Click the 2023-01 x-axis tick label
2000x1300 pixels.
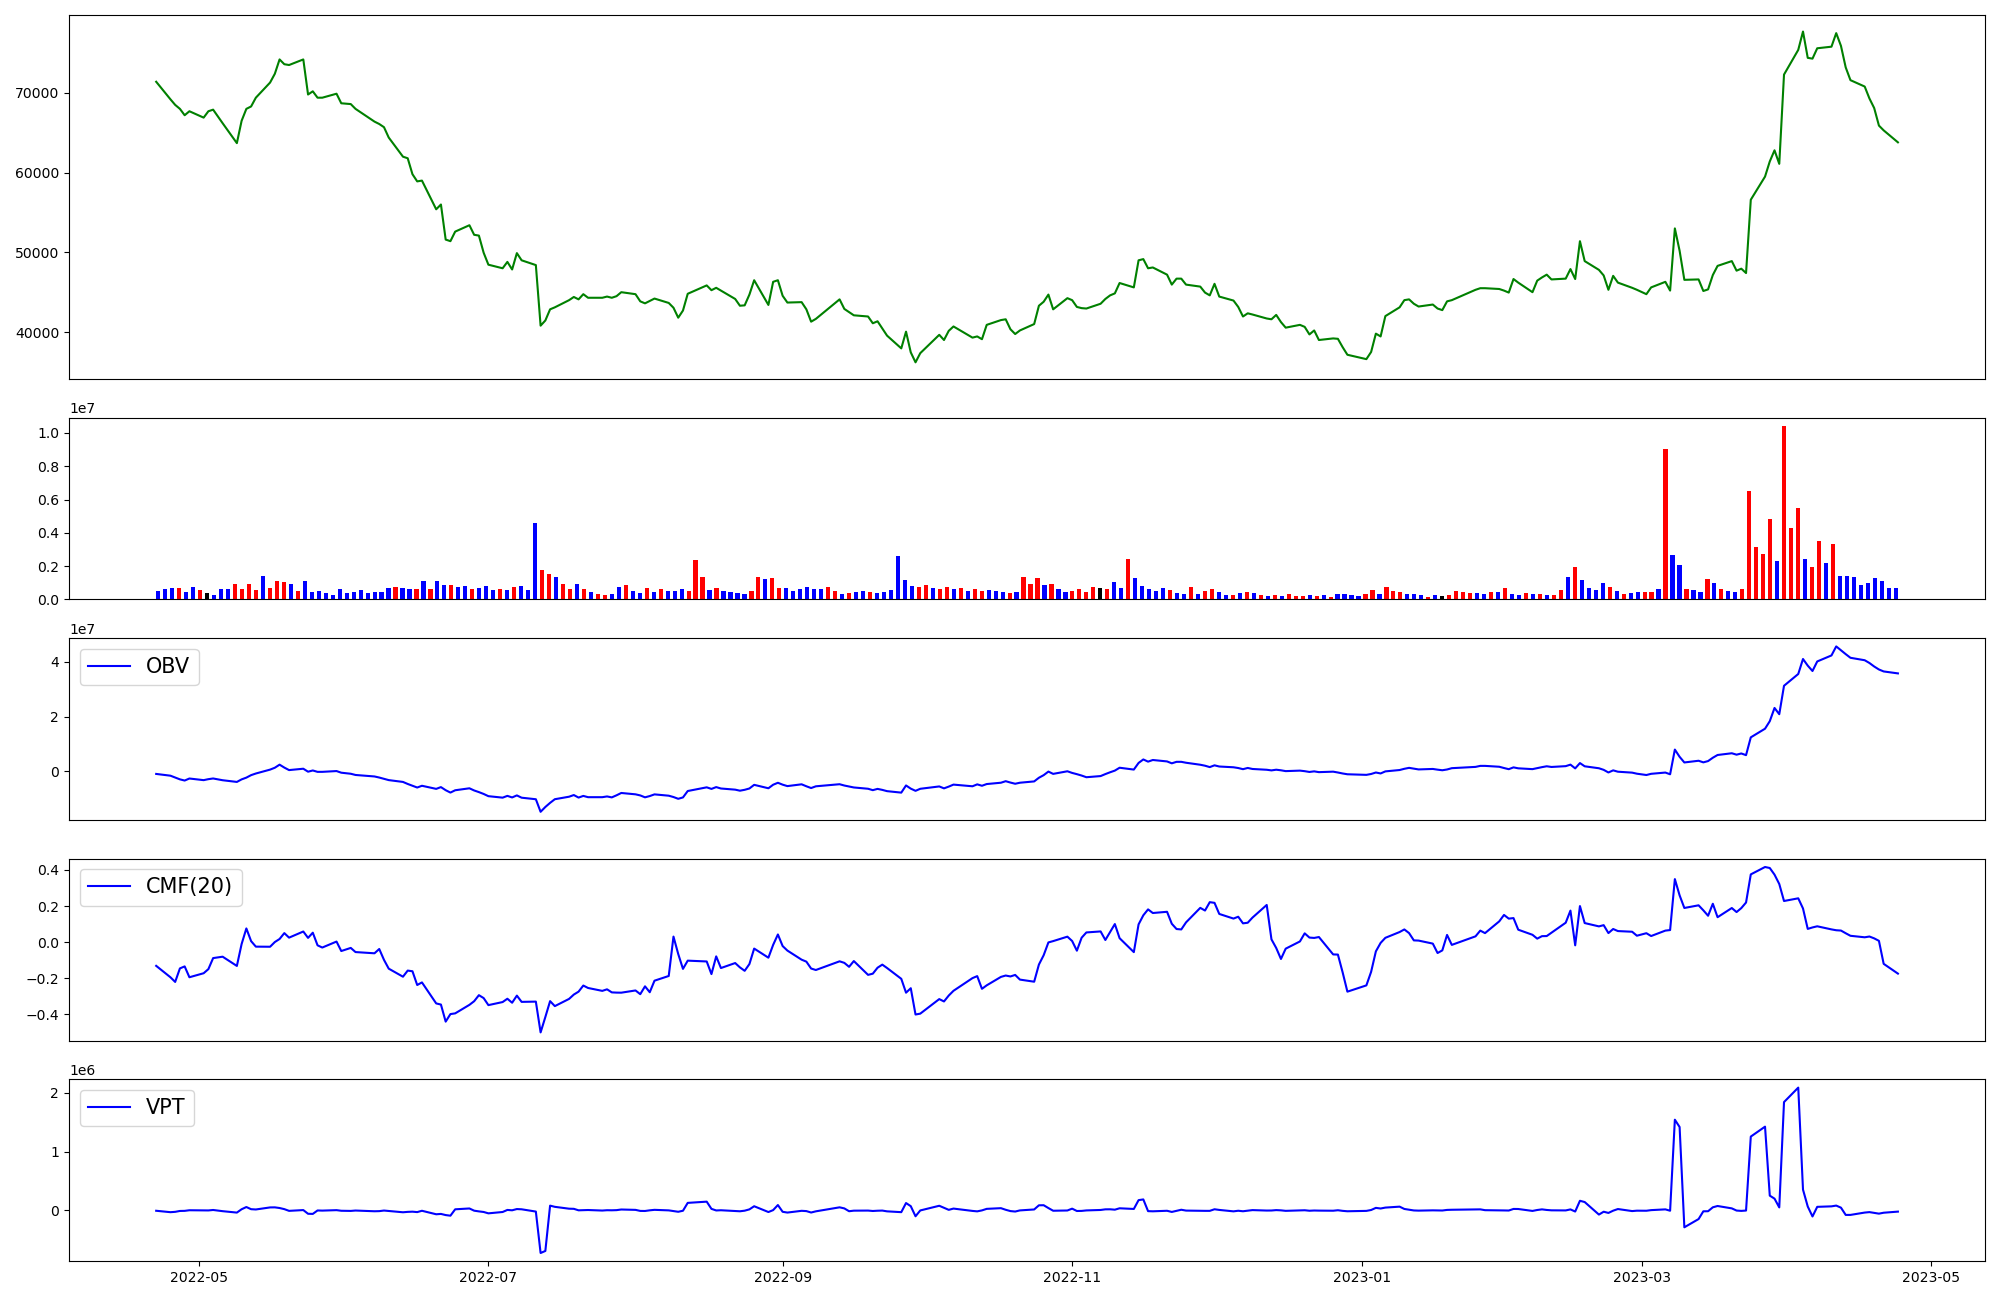[x=1362, y=1276]
